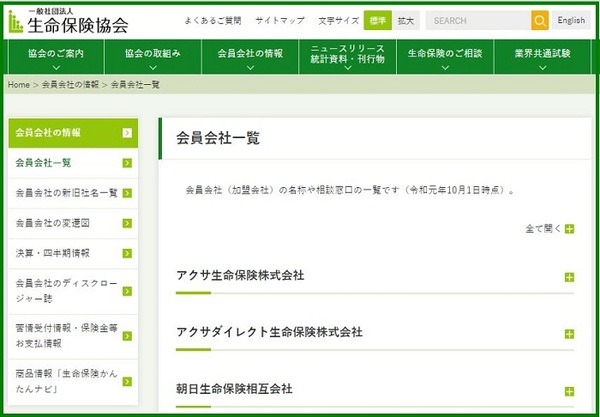
Task: Open よくあるご質問 link
Action: click(213, 21)
